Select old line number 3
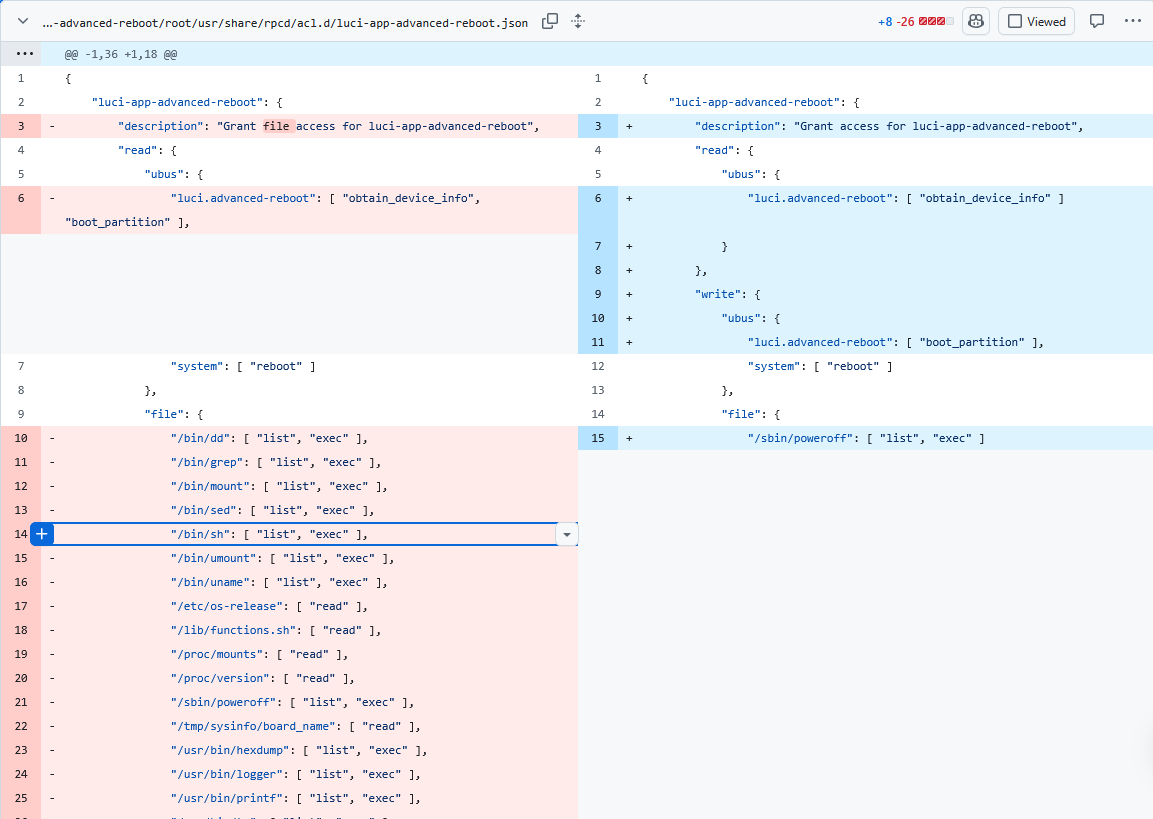This screenshot has height=819, width=1153. 21,126
